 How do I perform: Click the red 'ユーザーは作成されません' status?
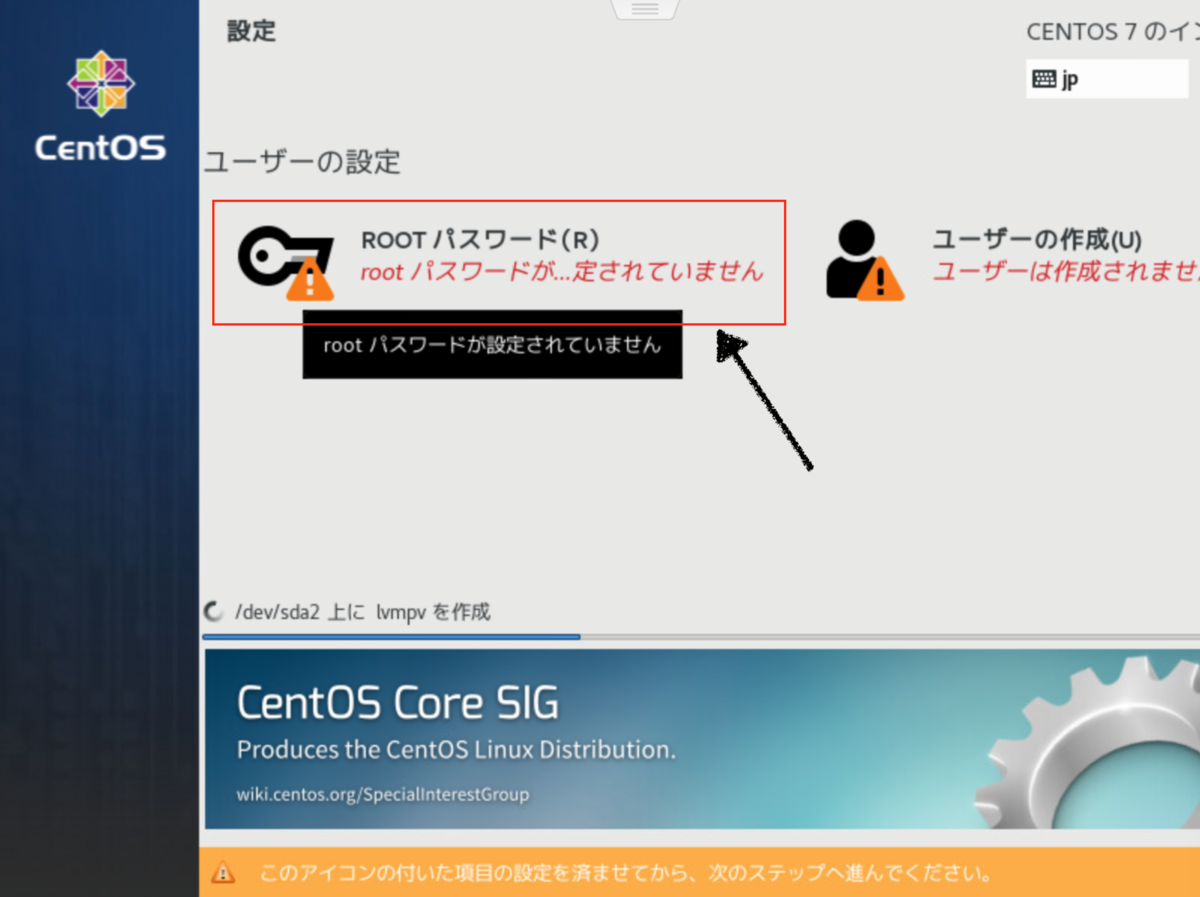click(1066, 271)
